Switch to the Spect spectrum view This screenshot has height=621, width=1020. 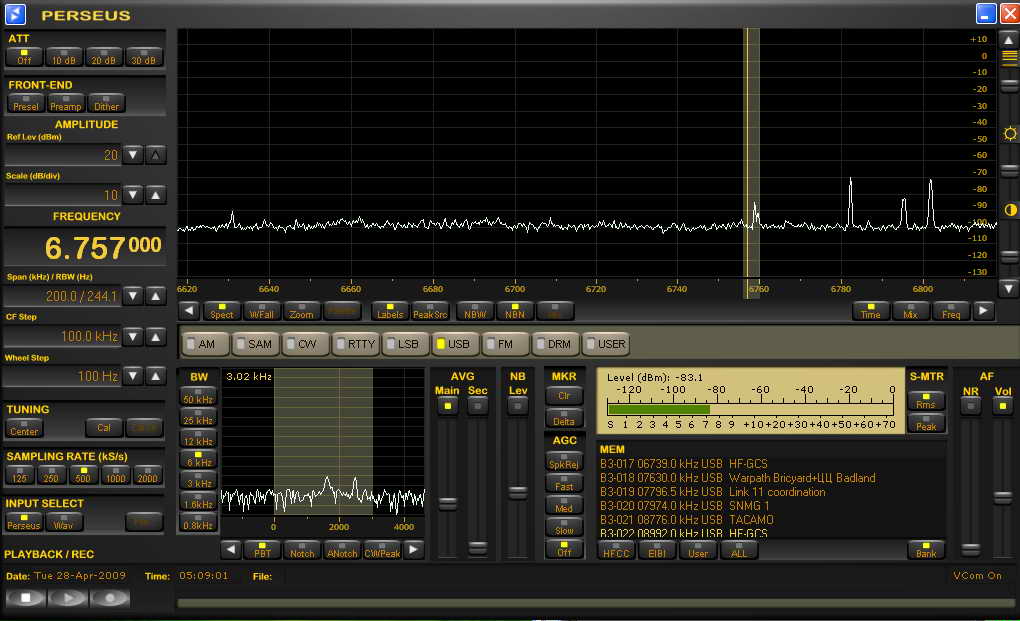click(x=221, y=311)
